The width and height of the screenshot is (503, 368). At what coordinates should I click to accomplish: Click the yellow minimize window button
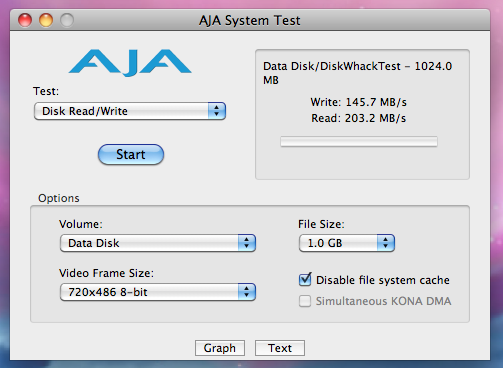[x=46, y=20]
